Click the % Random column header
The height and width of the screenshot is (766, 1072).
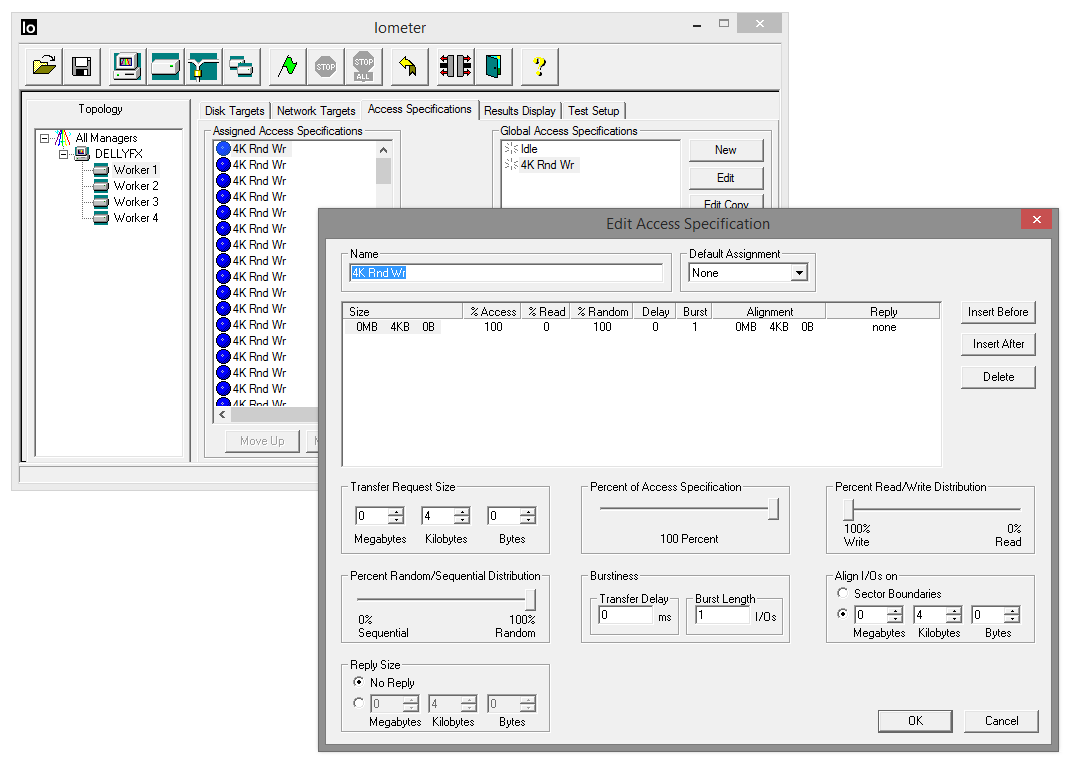click(602, 312)
